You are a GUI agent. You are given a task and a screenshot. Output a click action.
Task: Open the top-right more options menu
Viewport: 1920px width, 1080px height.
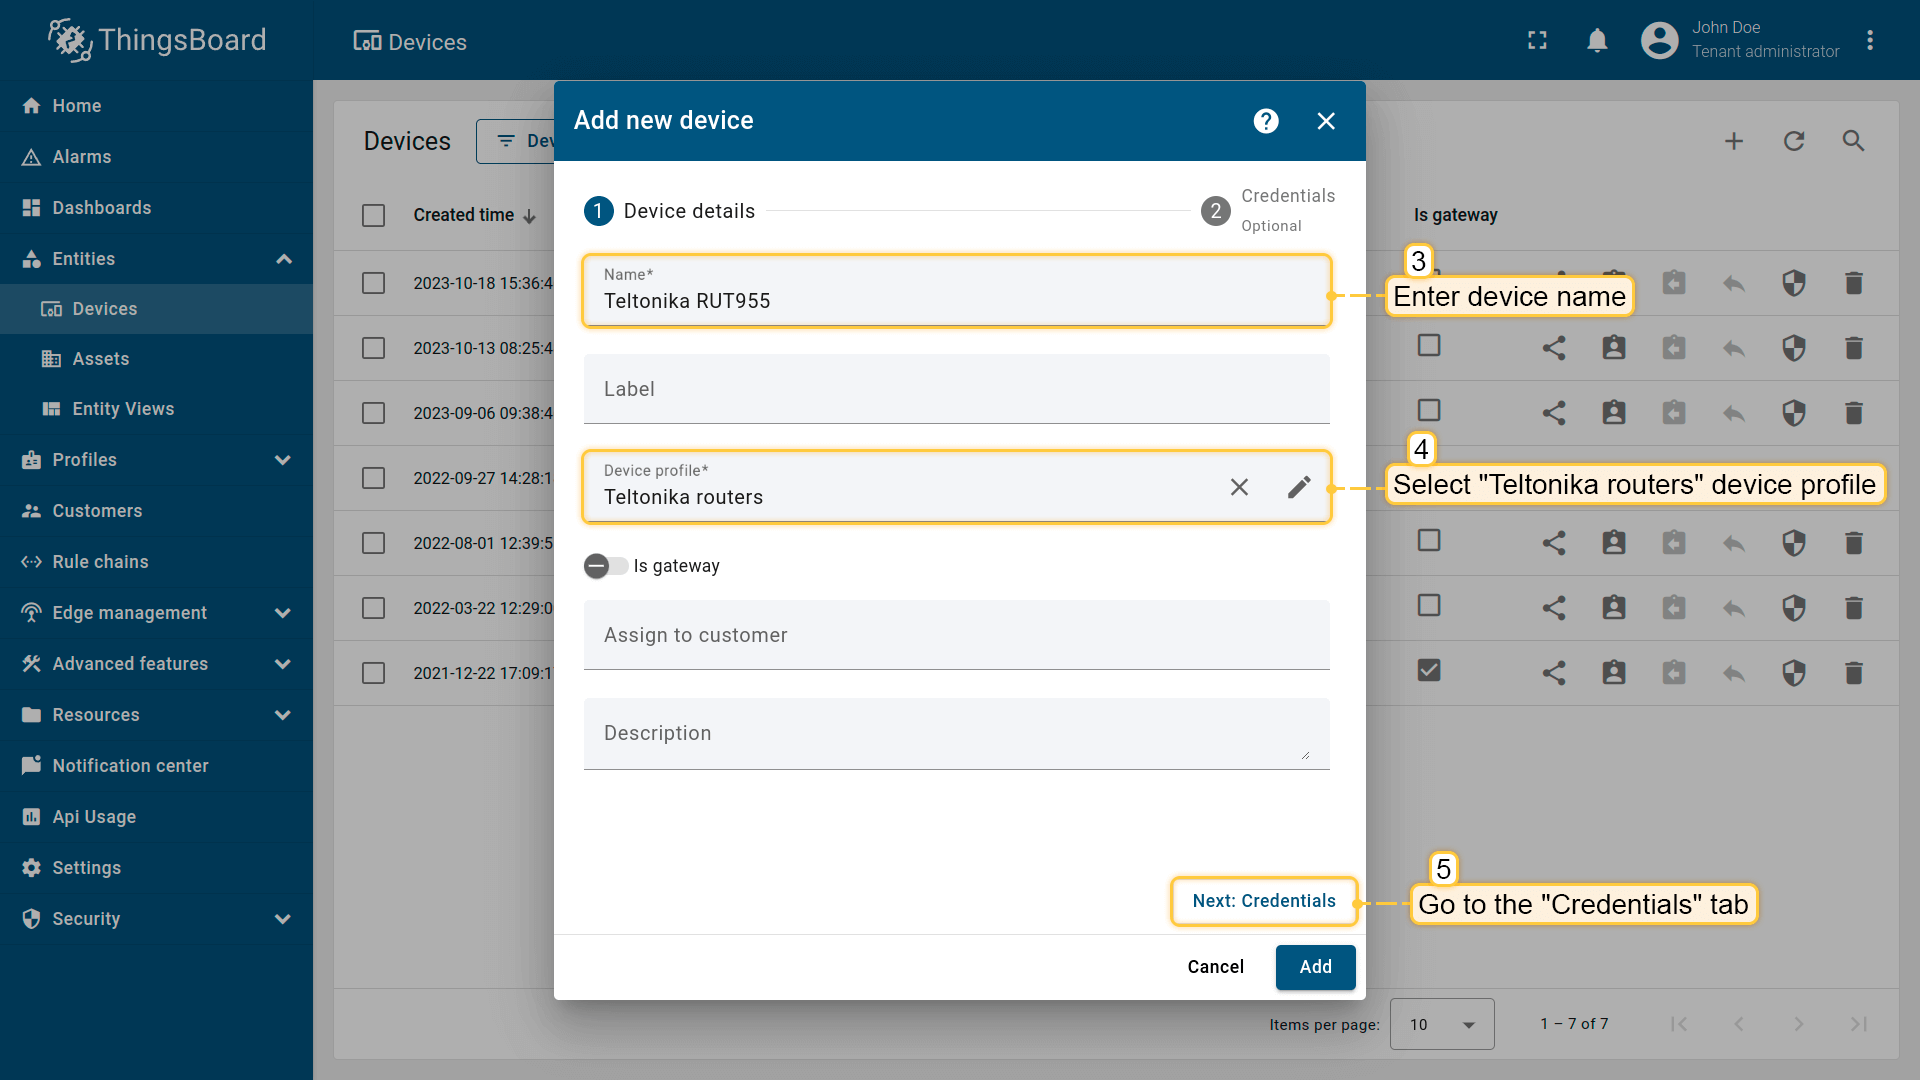[1869, 41]
